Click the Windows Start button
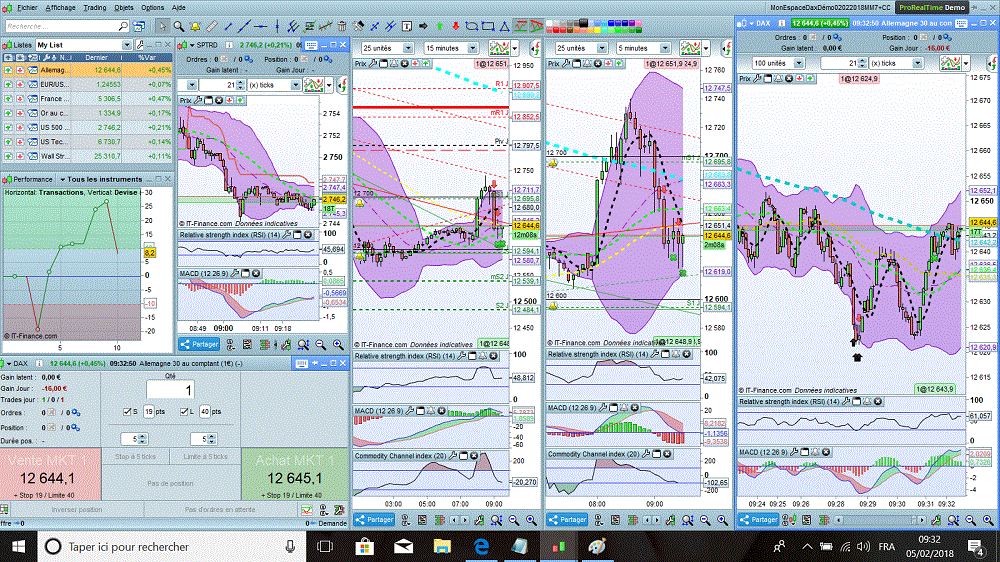The height and width of the screenshot is (562, 1000). 18,547
